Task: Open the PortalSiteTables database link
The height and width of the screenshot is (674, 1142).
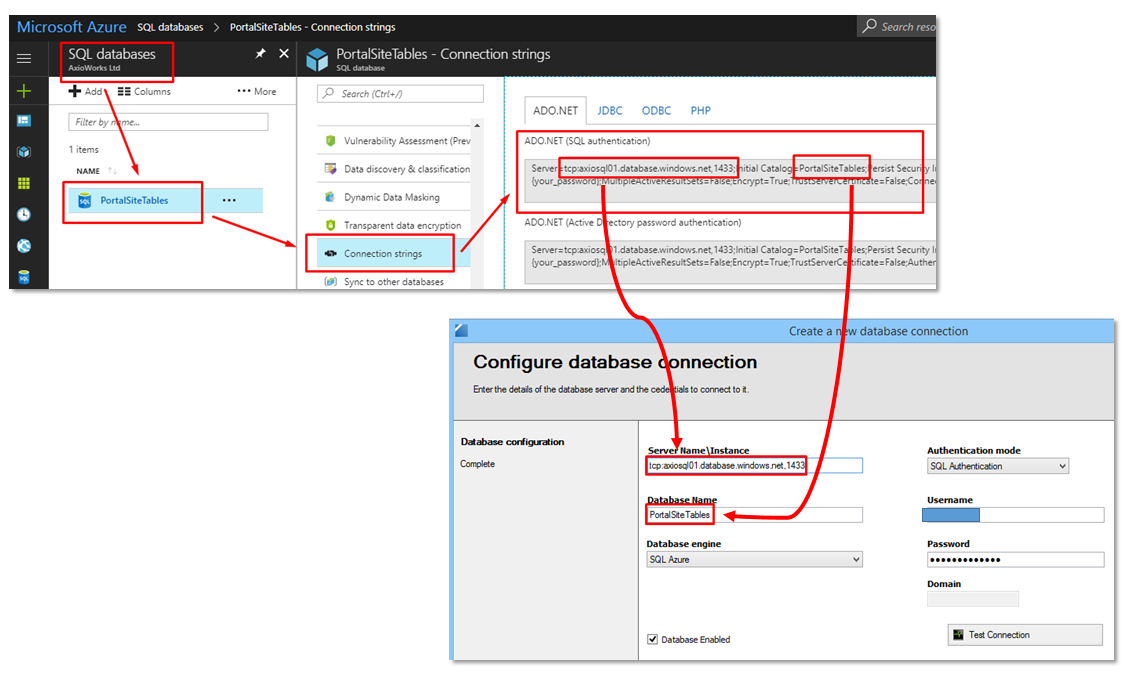Action: tap(134, 200)
